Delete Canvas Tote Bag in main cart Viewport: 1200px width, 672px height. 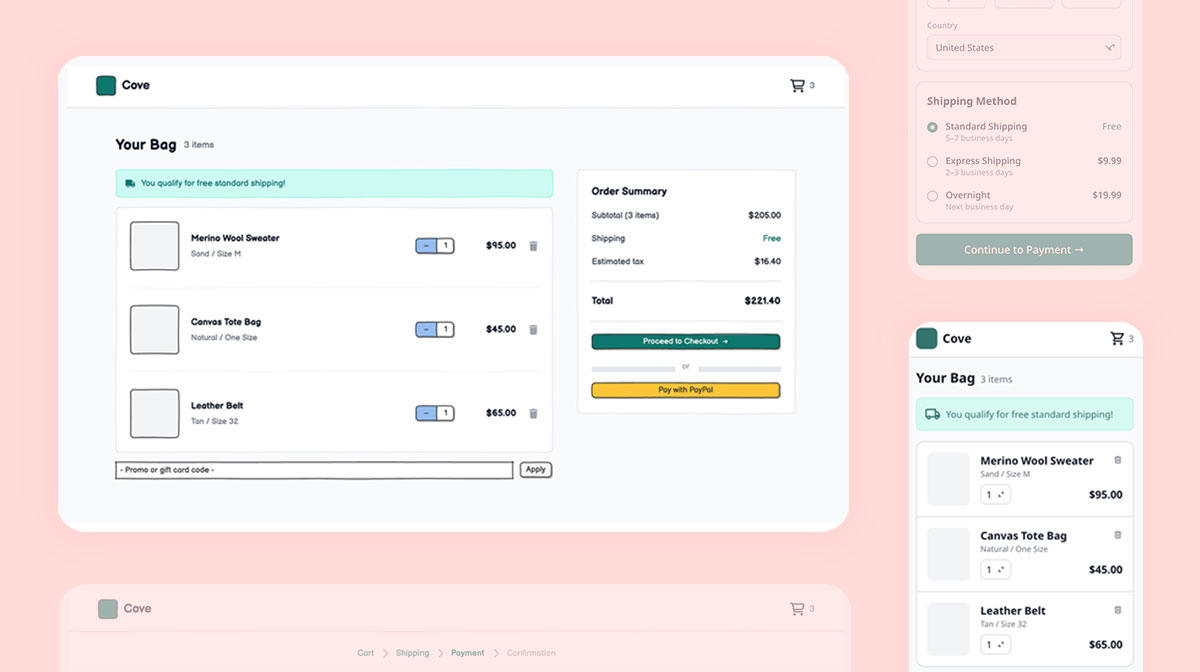pyautogui.click(x=533, y=330)
